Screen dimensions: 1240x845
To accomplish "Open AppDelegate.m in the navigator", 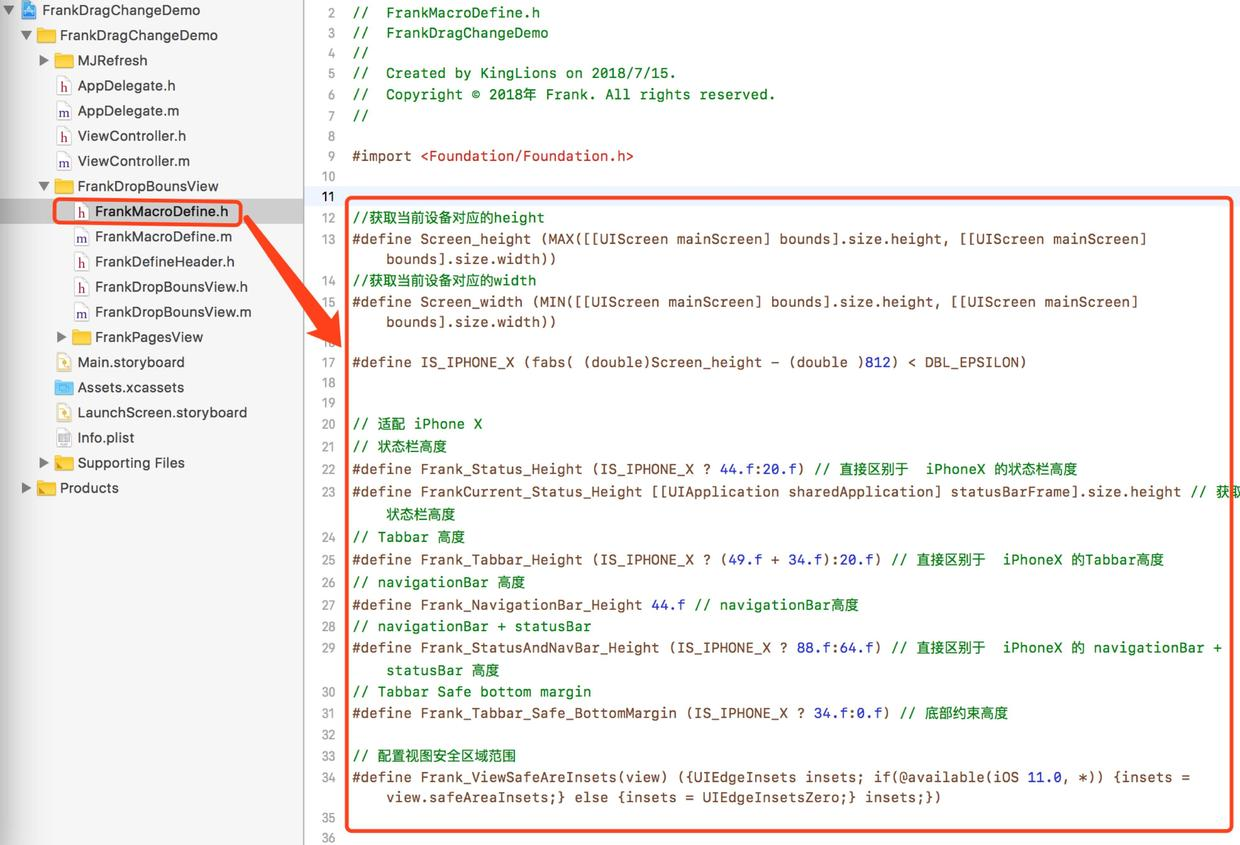I will coord(128,111).
